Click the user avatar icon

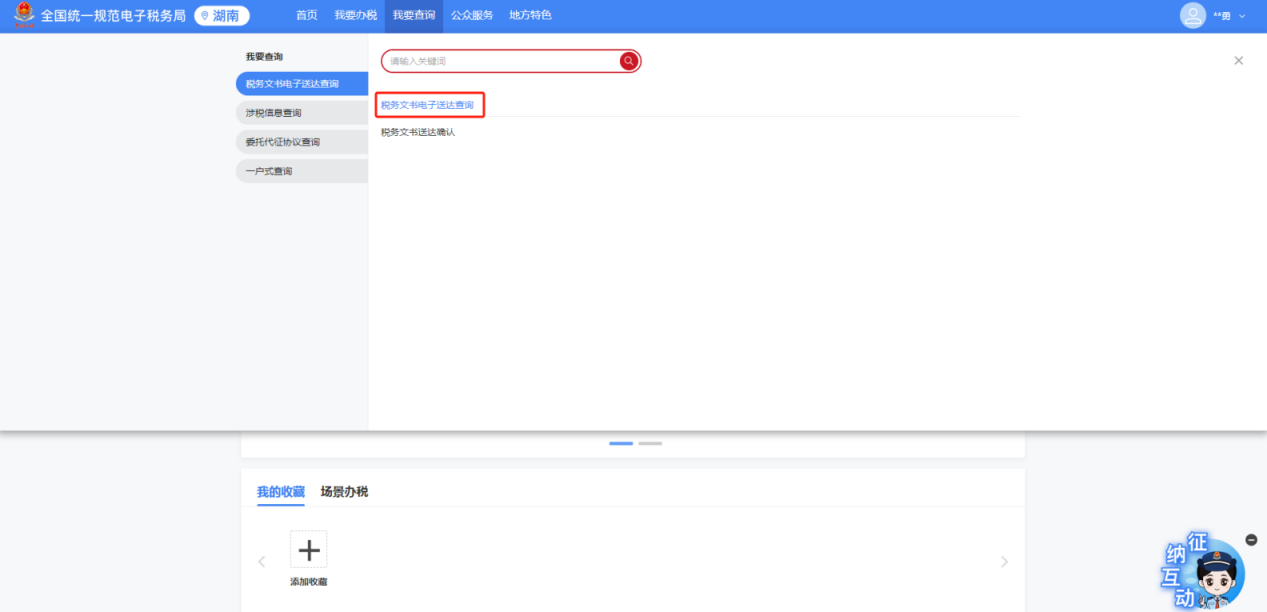[x=1192, y=15]
